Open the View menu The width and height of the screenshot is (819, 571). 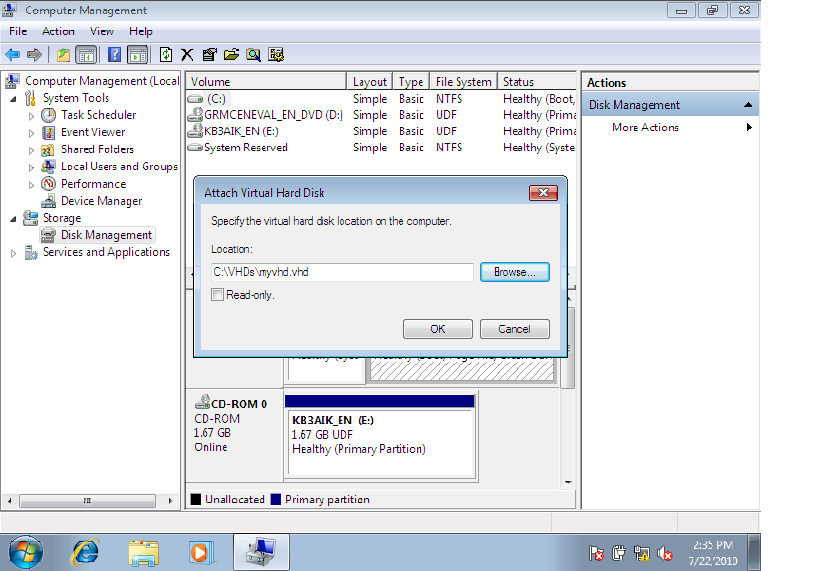click(101, 31)
